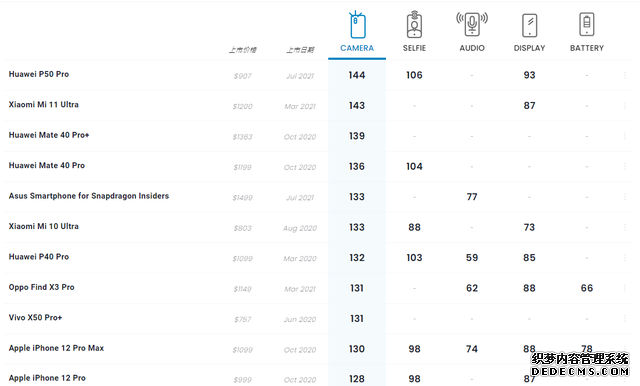Switch to the CAMERA tab label
The height and width of the screenshot is (386, 640).
coord(357,48)
